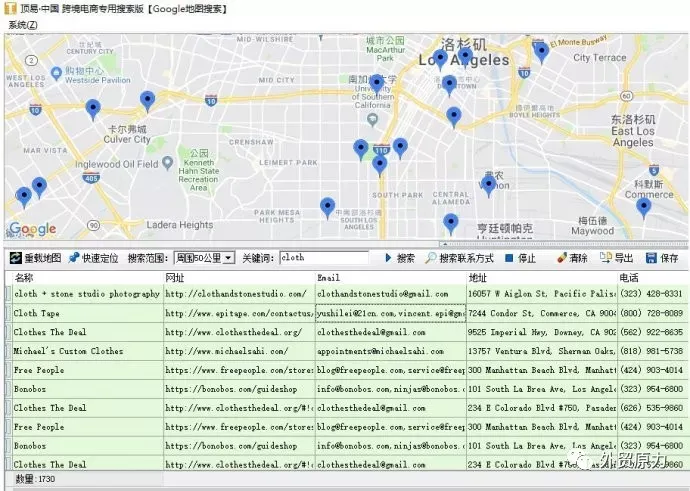Click the map pin at Park Mesa Heights
Screen dimensions: 690x491
click(x=327, y=208)
